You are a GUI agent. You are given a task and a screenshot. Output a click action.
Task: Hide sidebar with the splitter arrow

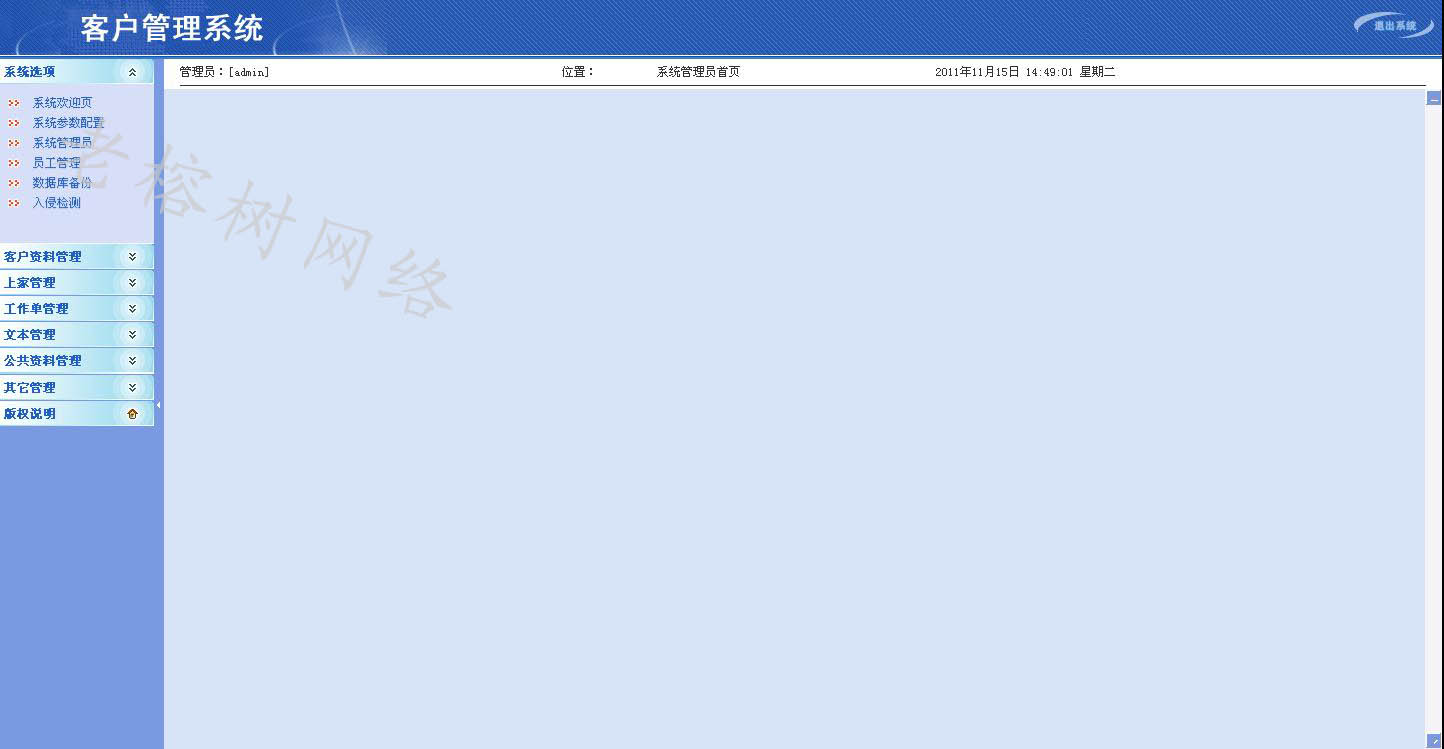click(158, 405)
